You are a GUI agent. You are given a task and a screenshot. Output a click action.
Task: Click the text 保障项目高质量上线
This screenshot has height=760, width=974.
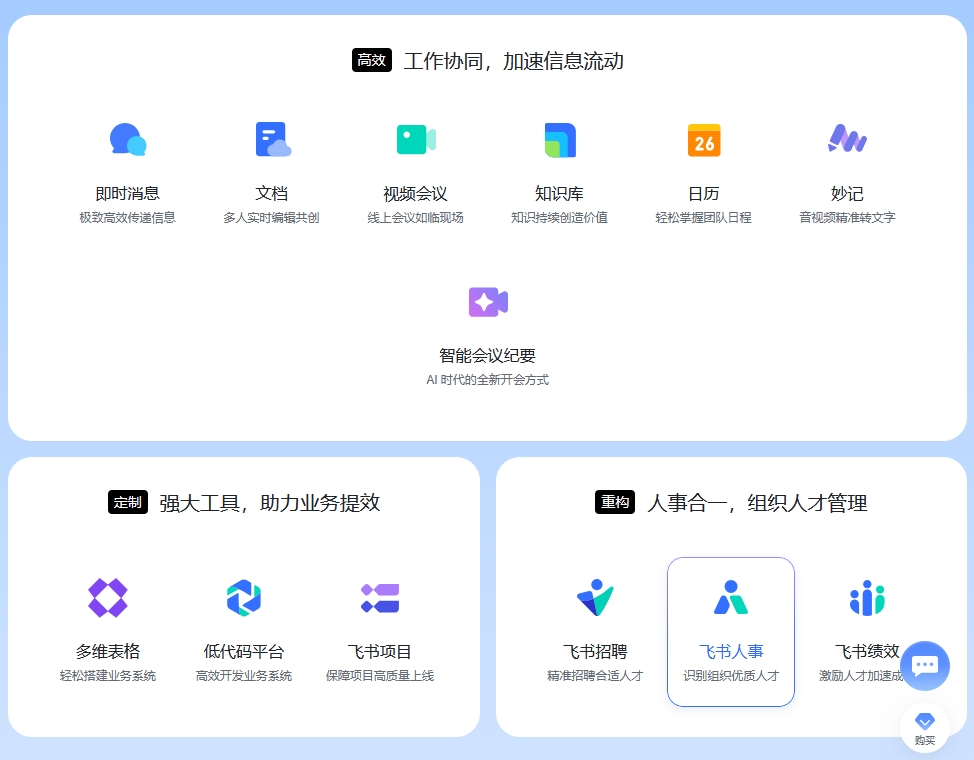pos(380,675)
